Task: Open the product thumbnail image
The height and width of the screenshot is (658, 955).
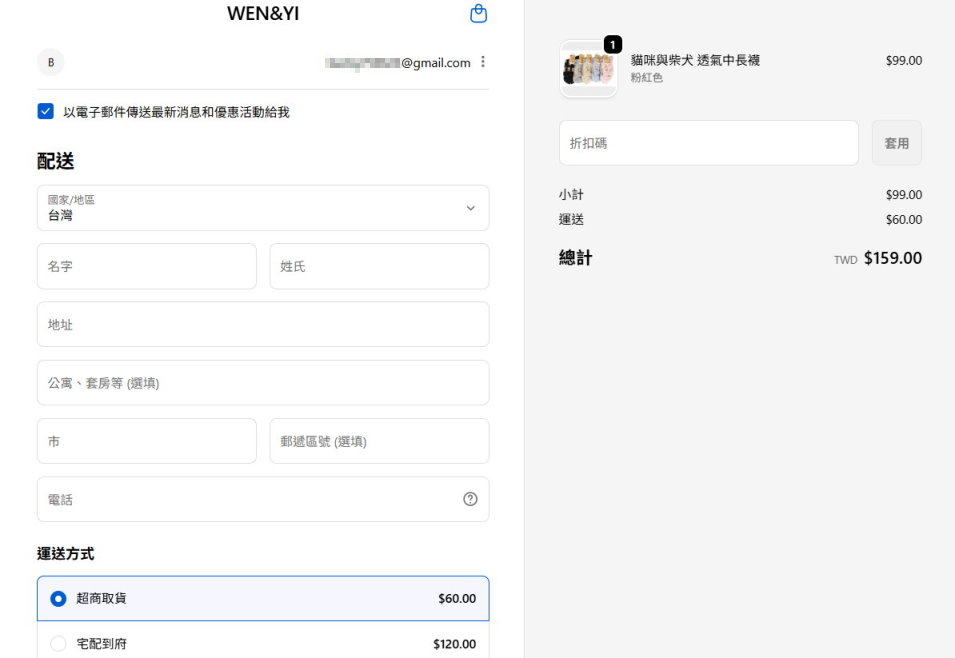Action: tap(588, 70)
